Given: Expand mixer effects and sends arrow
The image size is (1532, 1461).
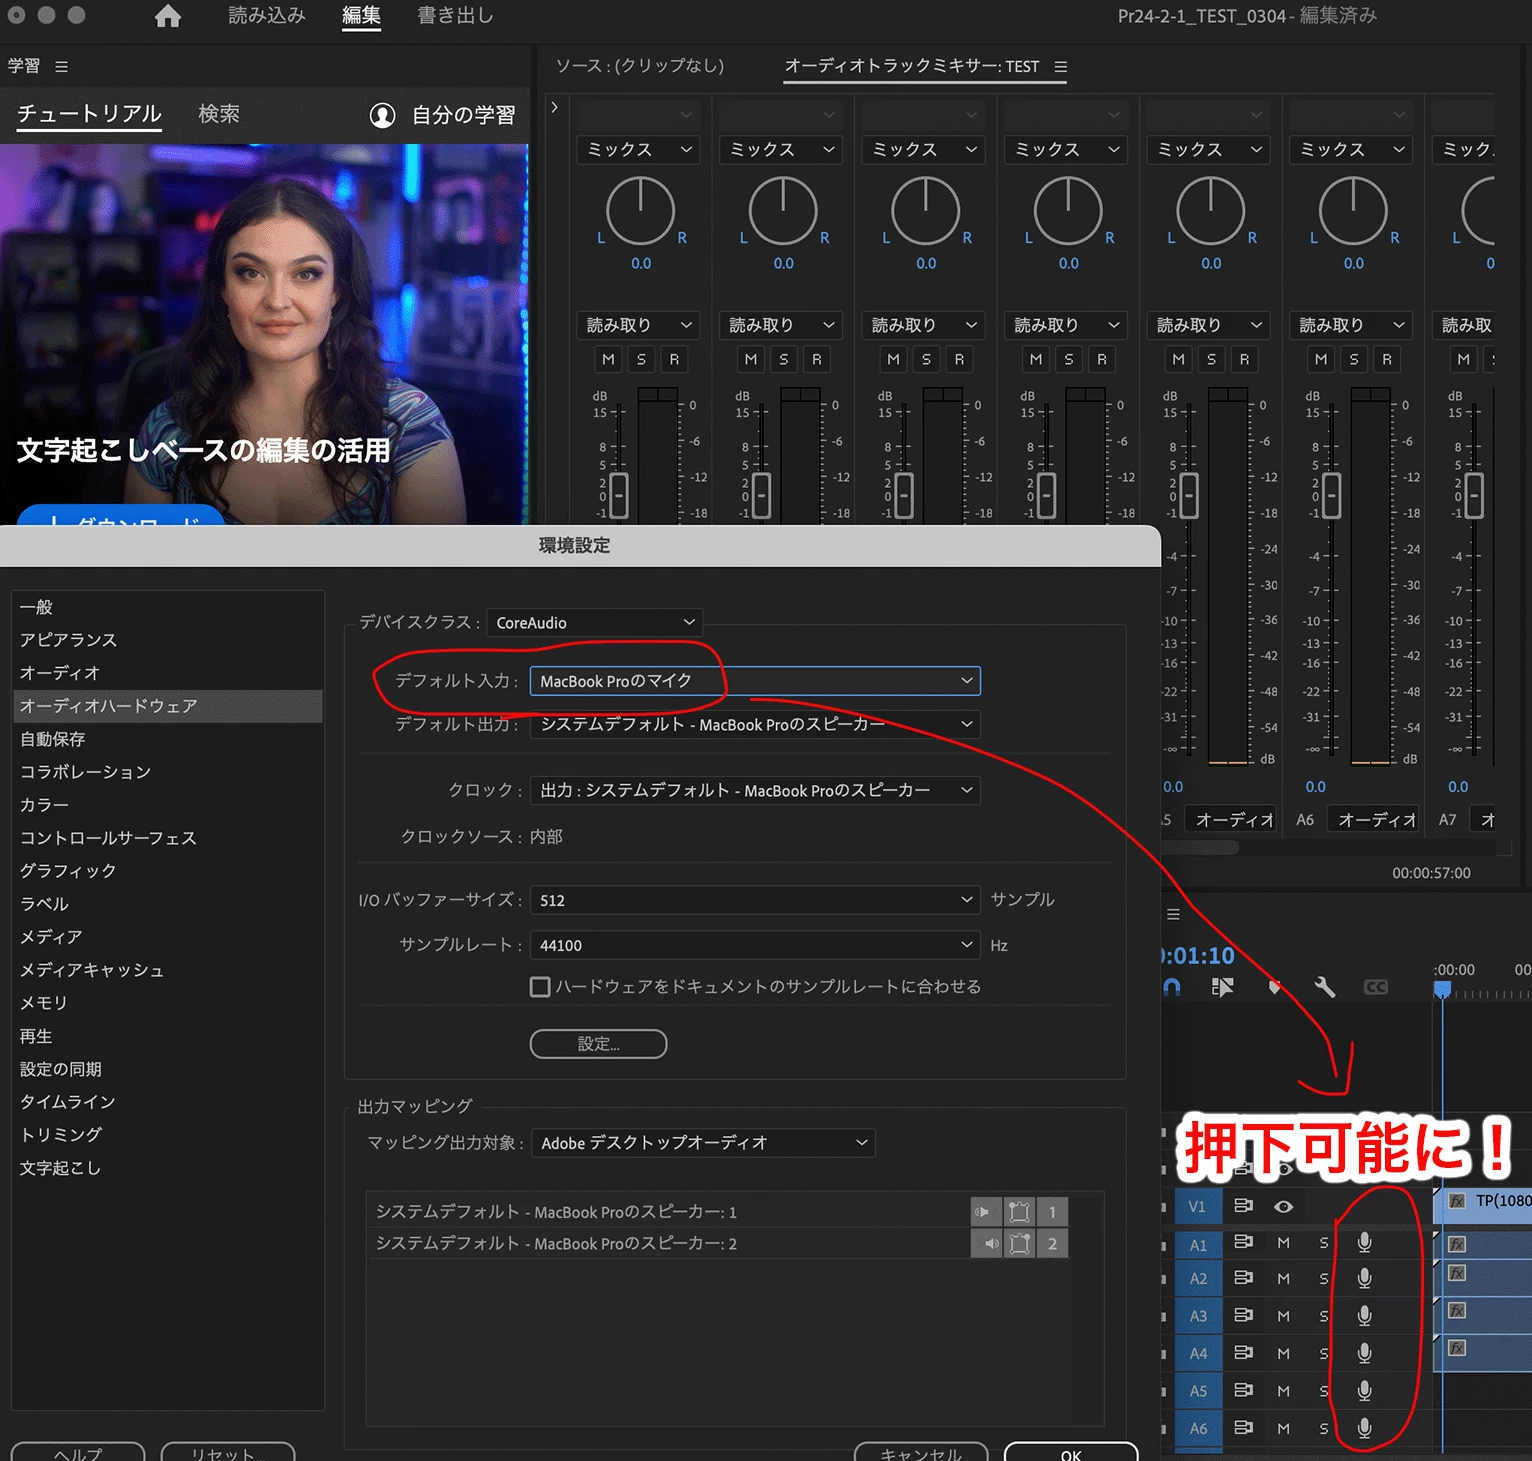Looking at the screenshot, I should pos(554,107).
